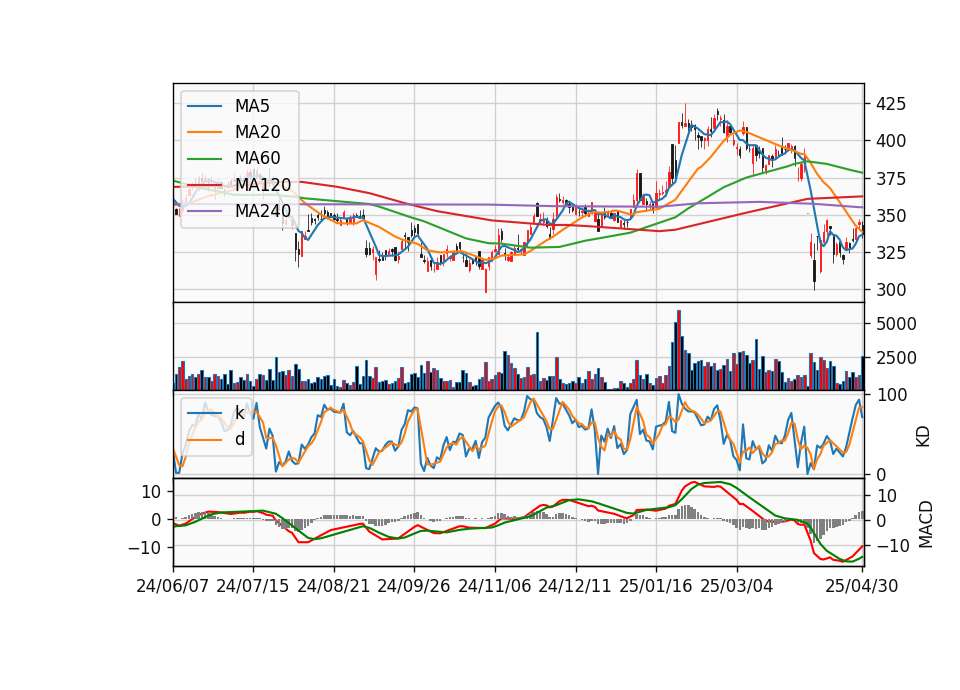Click the tallest volume bar
960x690 pixels.
tap(678, 350)
